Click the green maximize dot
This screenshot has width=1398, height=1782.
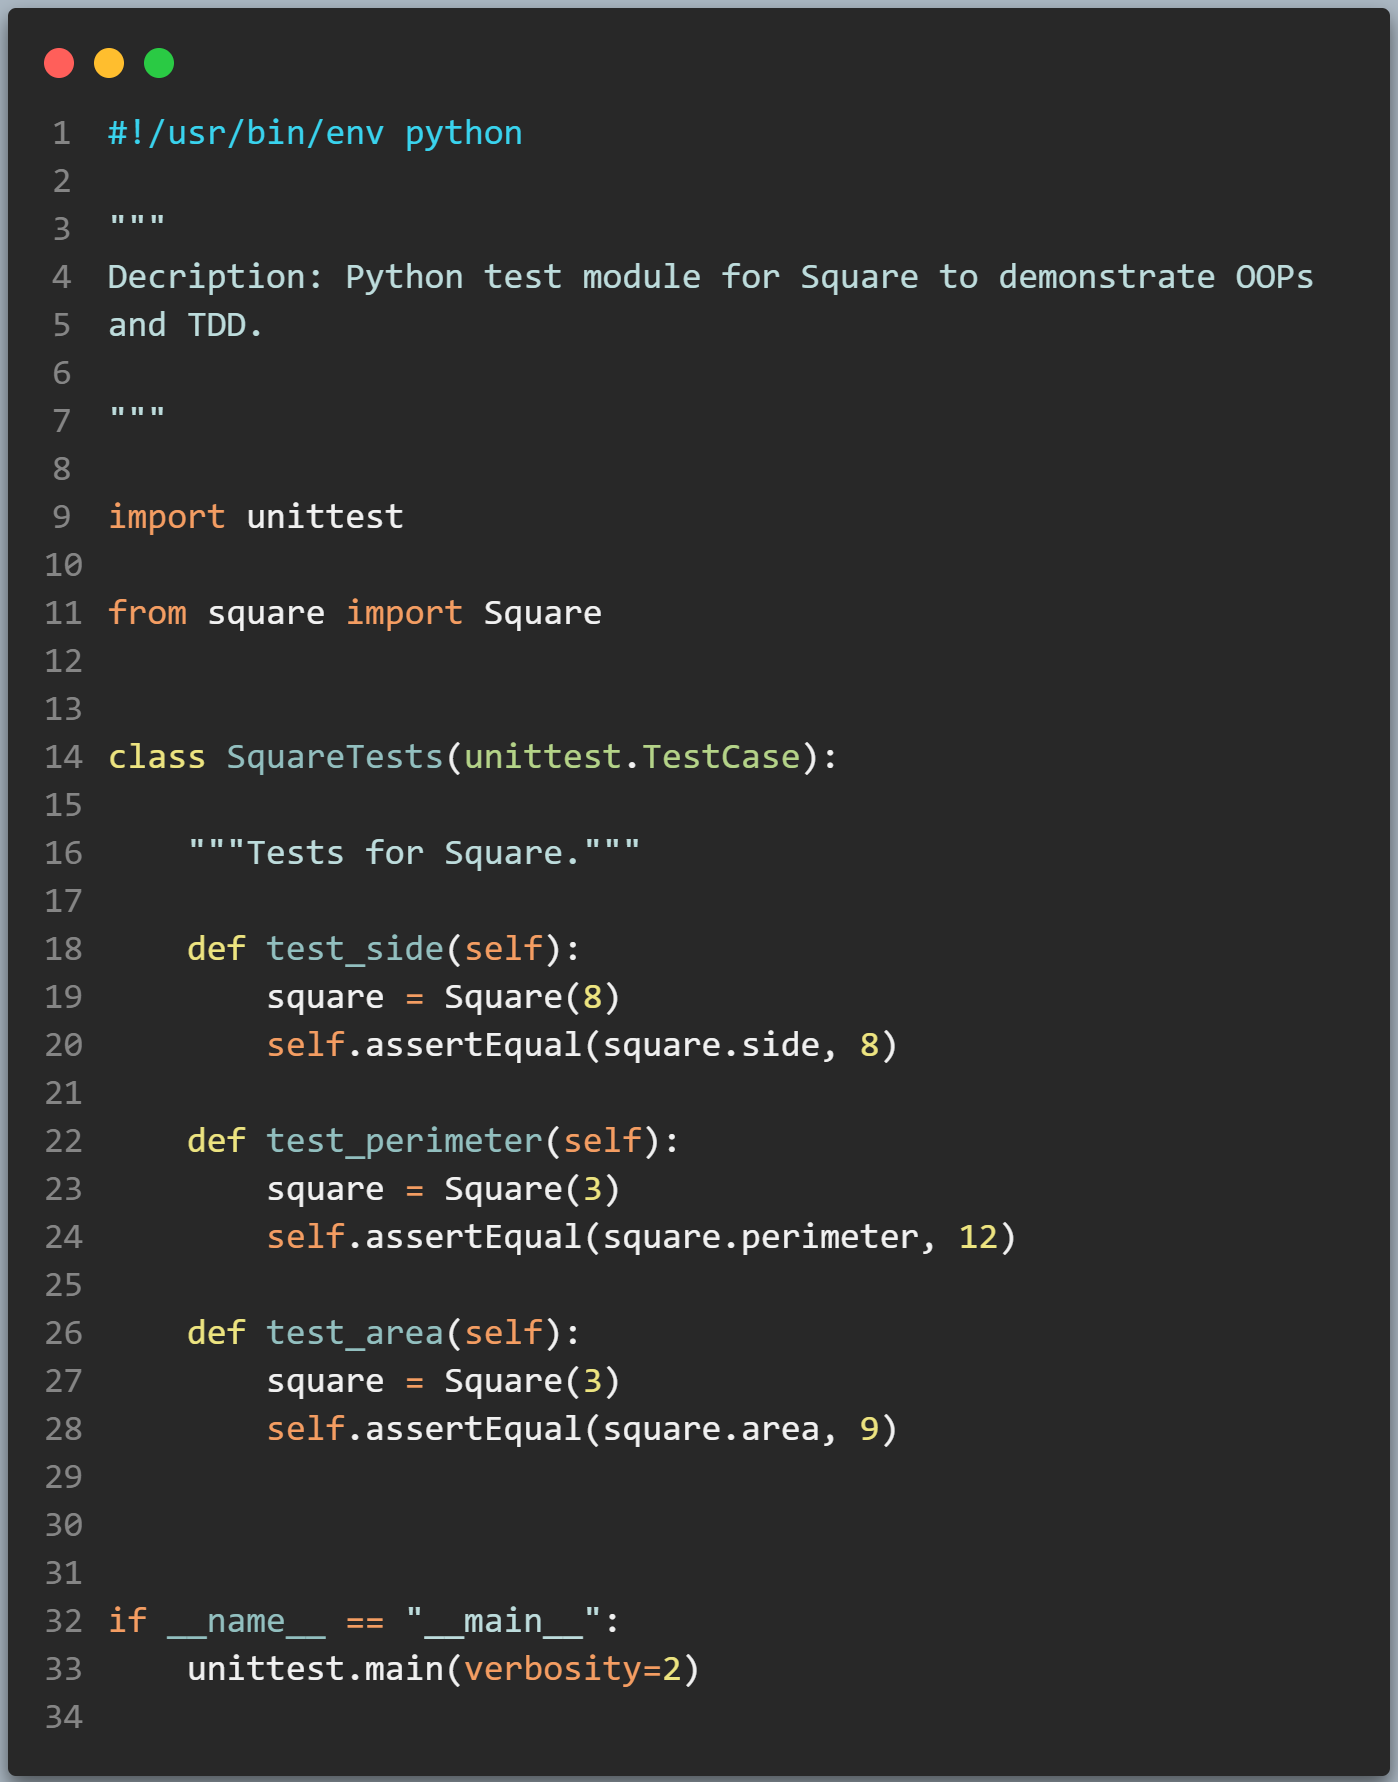point(159,63)
